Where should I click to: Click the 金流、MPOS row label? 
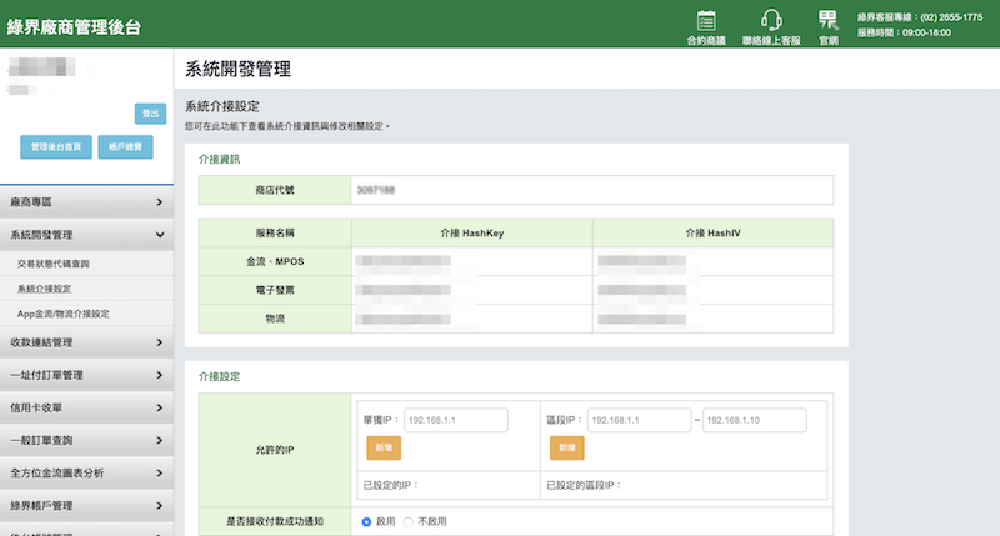click(275, 262)
